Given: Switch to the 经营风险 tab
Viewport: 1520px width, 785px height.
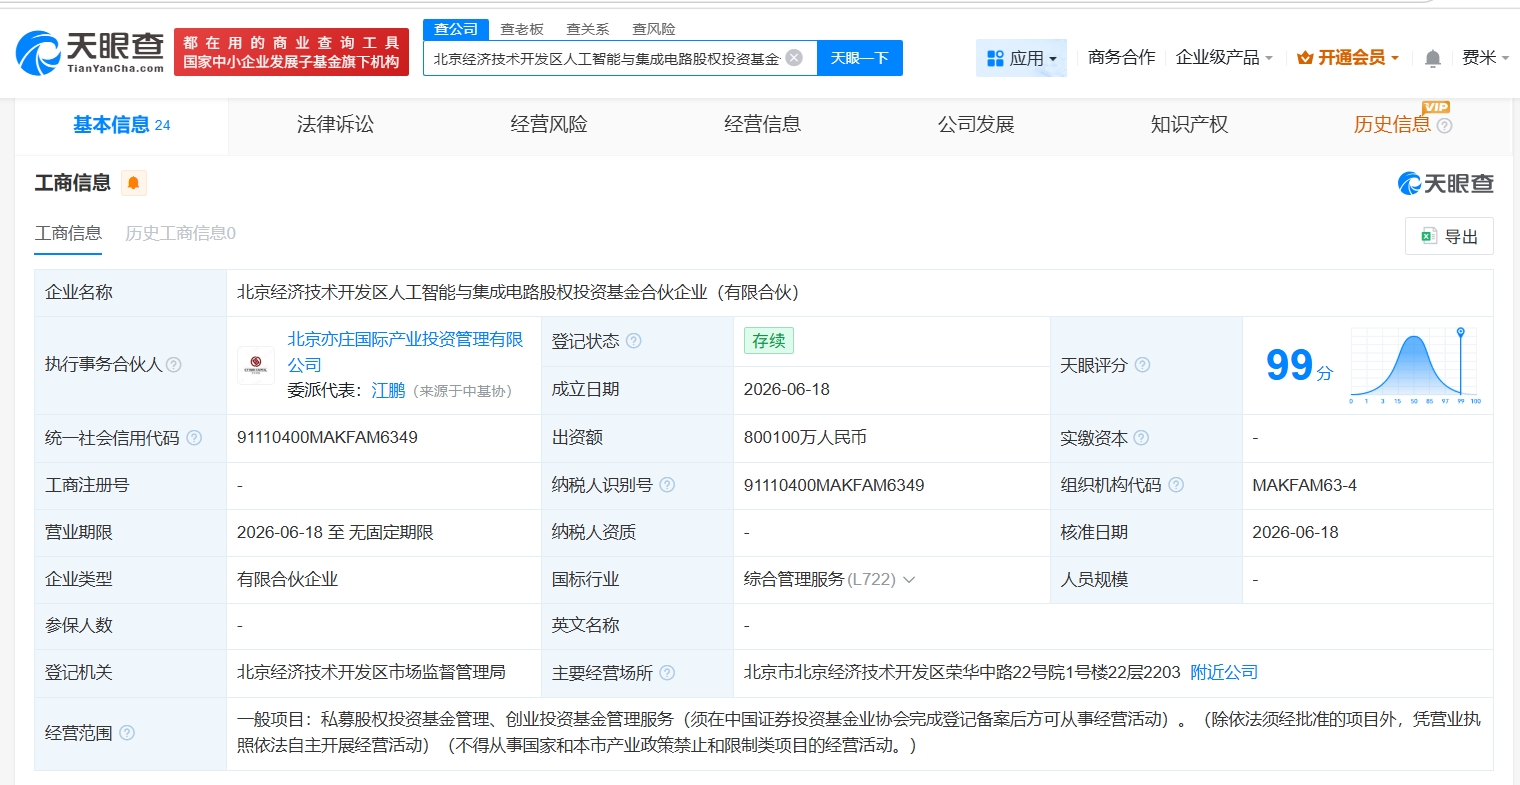Looking at the screenshot, I should [549, 125].
